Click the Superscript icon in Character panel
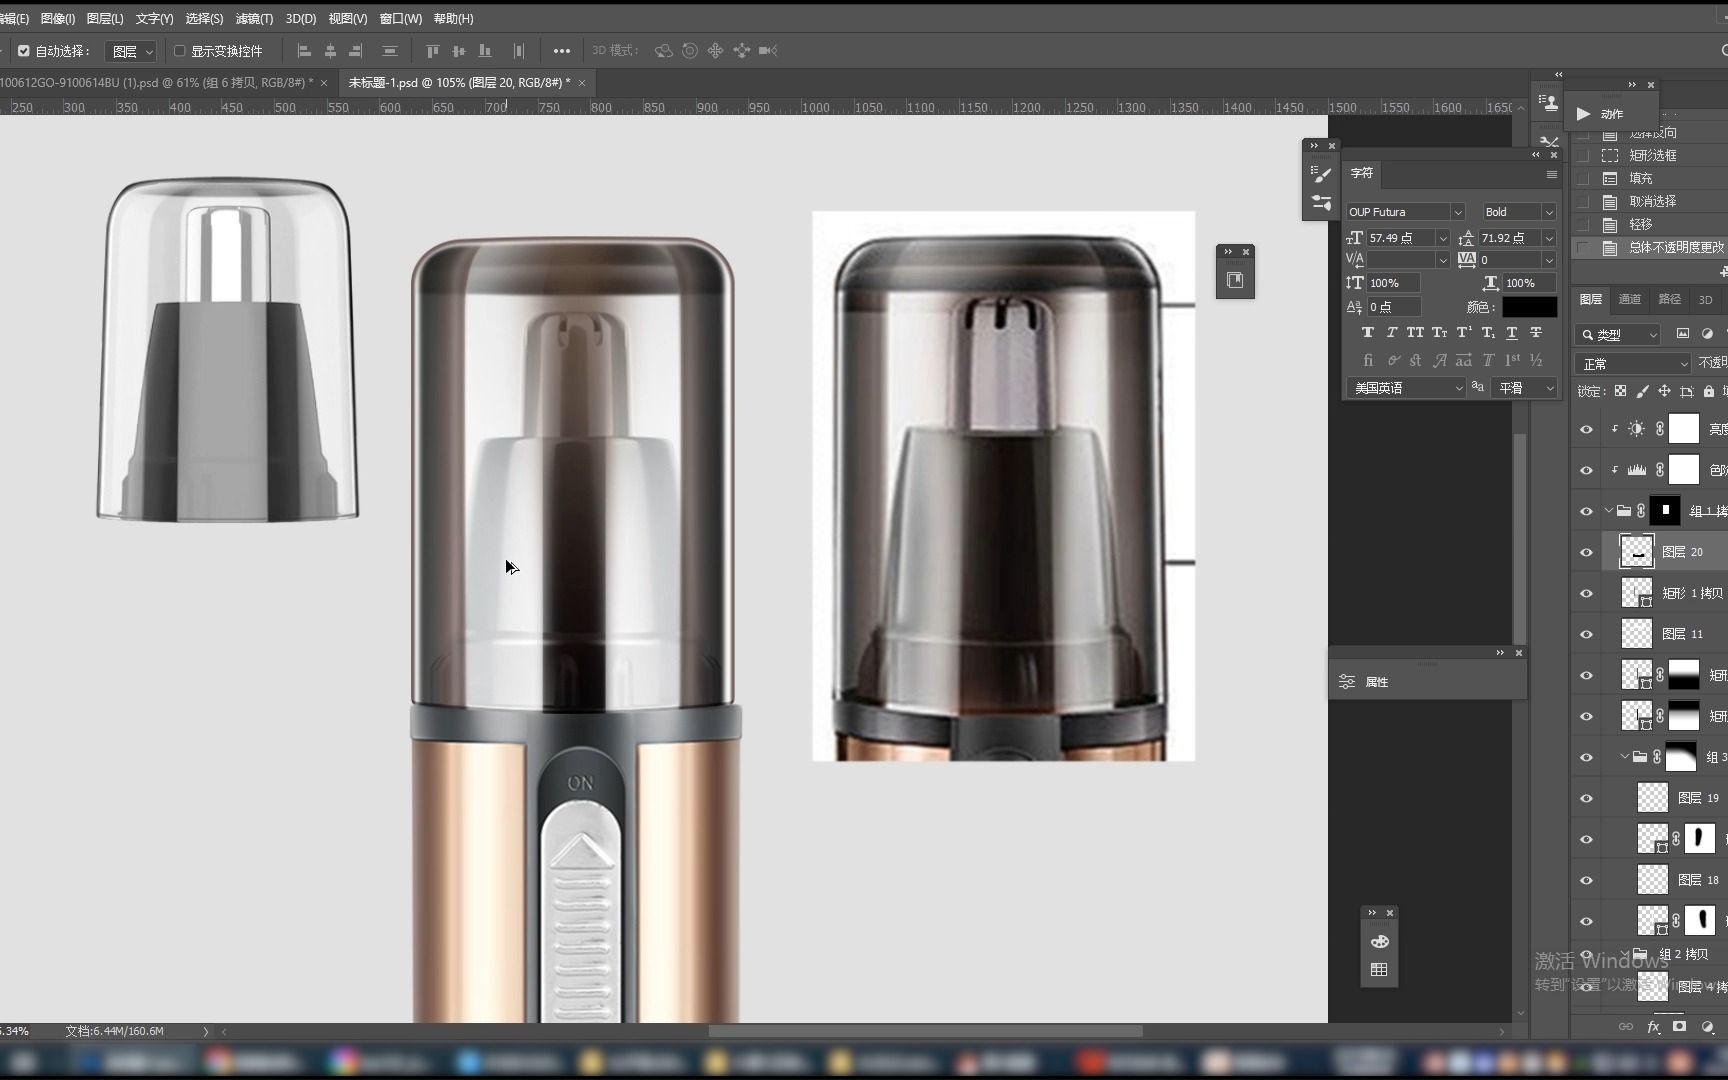Image resolution: width=1728 pixels, height=1080 pixels. pyautogui.click(x=1463, y=332)
